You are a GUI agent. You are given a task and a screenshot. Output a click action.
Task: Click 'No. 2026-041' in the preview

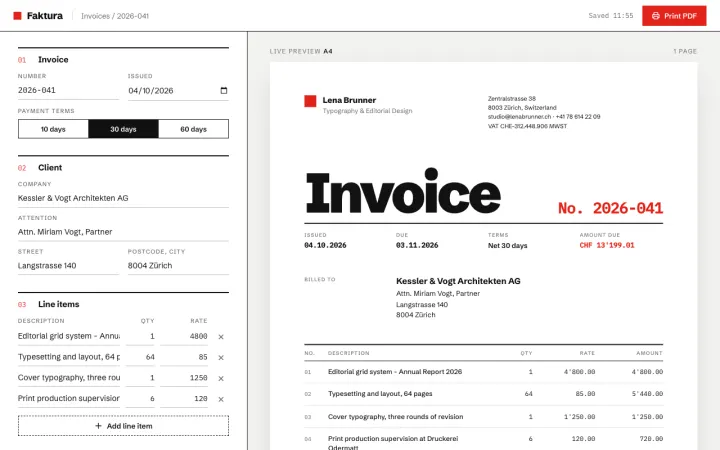(610, 208)
